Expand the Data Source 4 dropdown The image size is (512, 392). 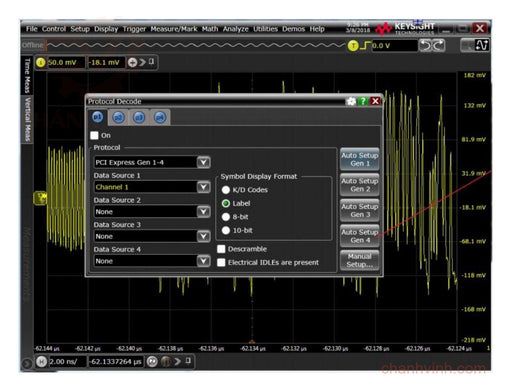(x=203, y=261)
